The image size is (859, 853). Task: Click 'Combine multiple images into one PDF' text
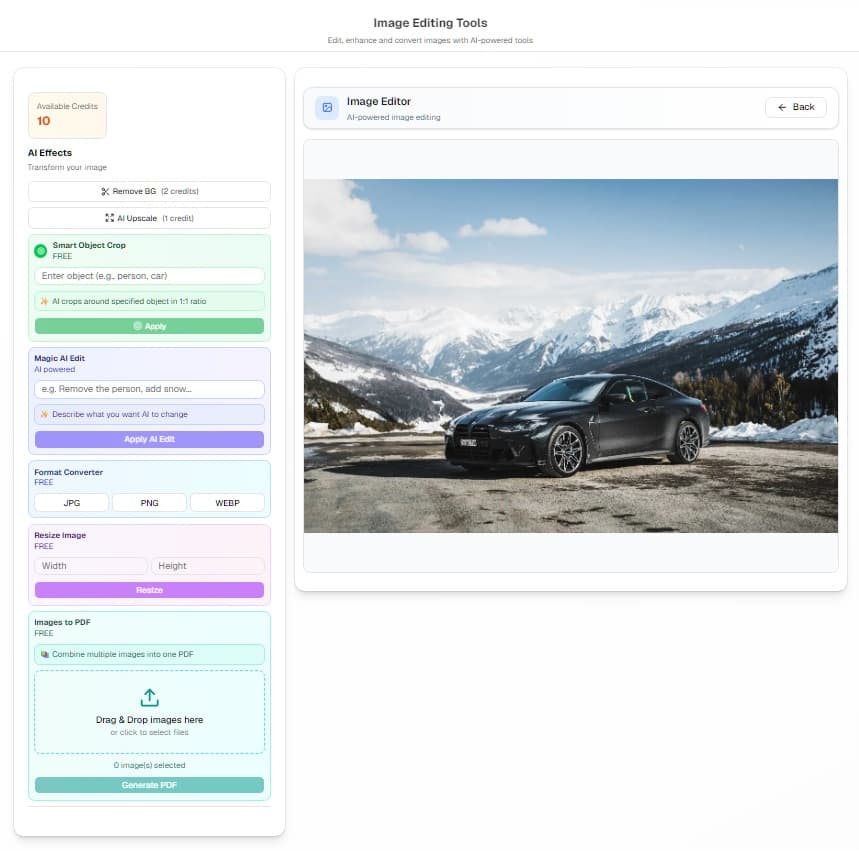click(x=123, y=654)
